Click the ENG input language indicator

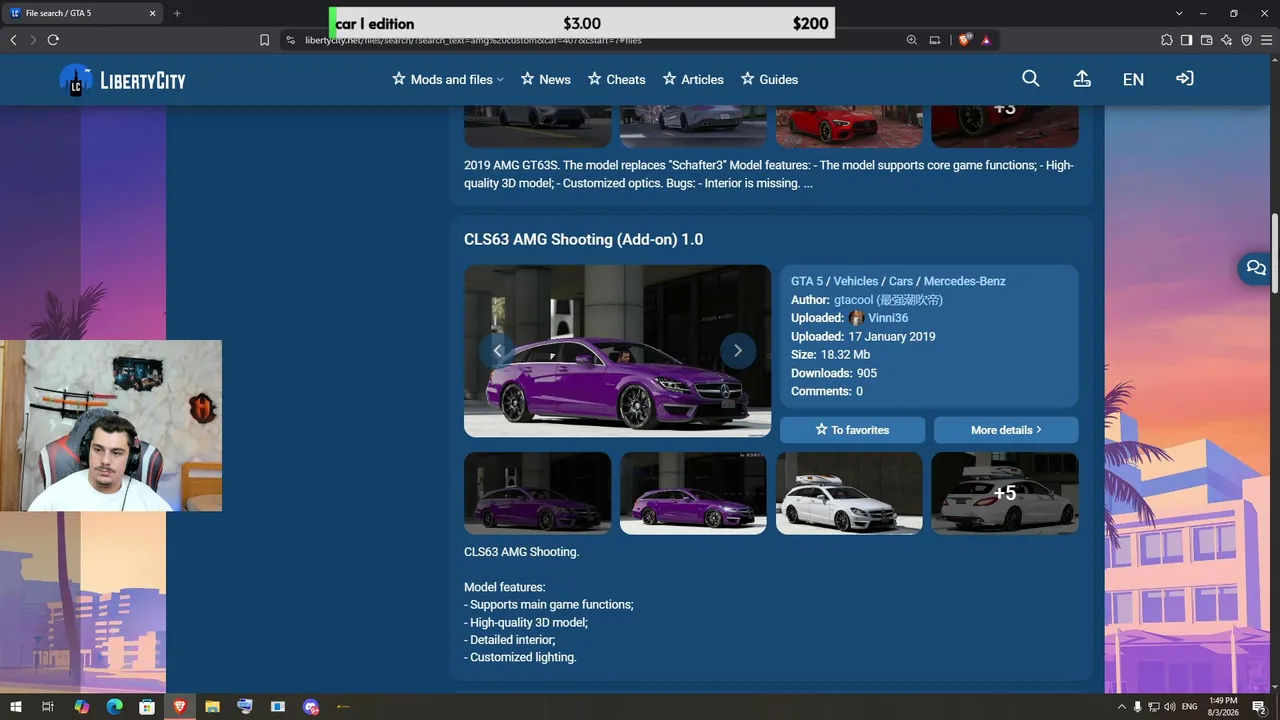click(x=1190, y=707)
